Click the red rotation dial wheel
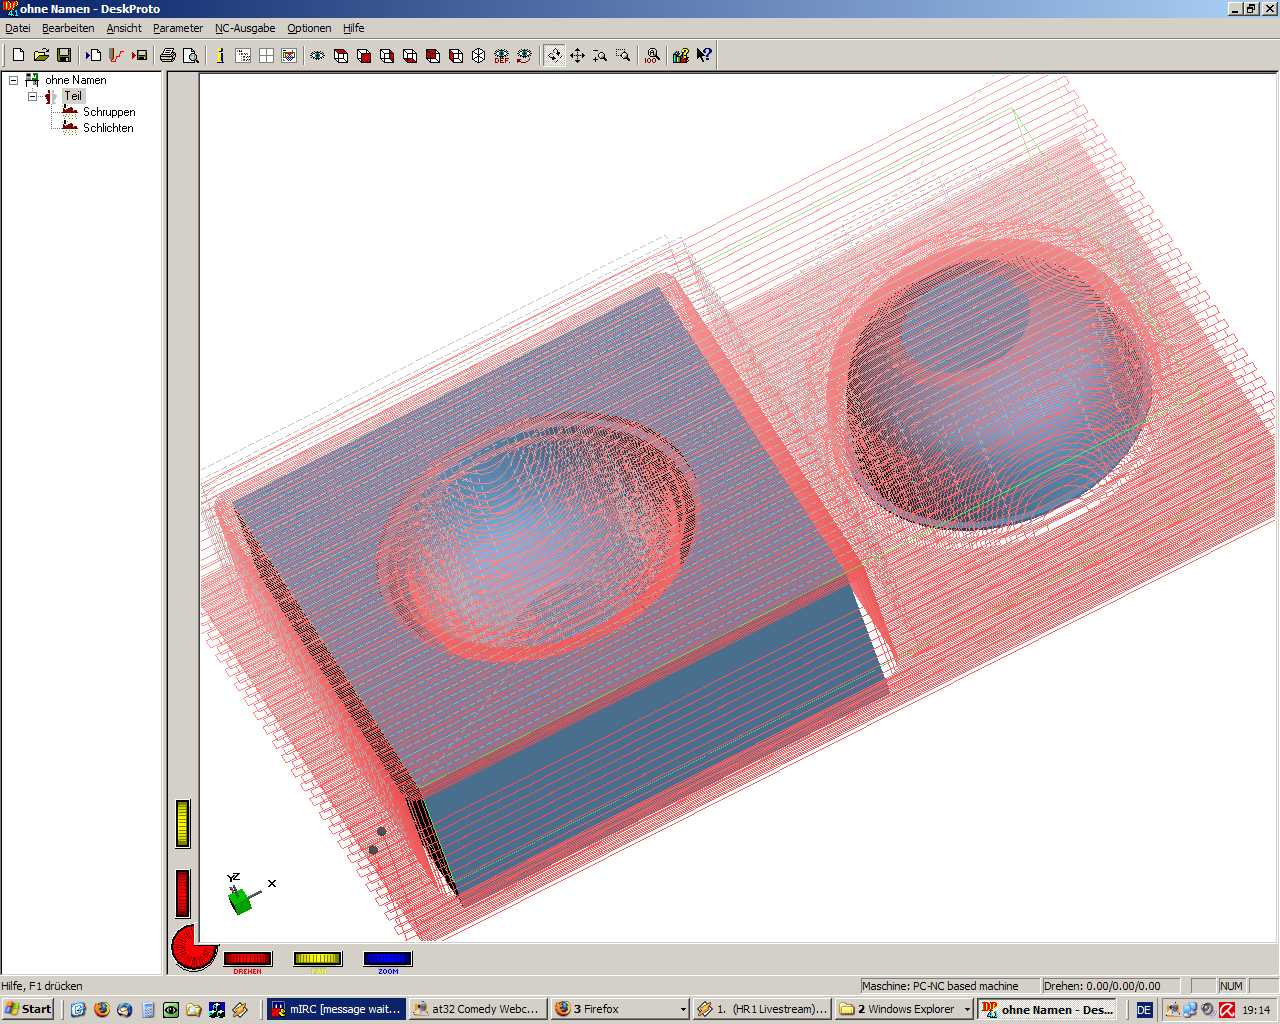This screenshot has width=1280, height=1024. 192,948
